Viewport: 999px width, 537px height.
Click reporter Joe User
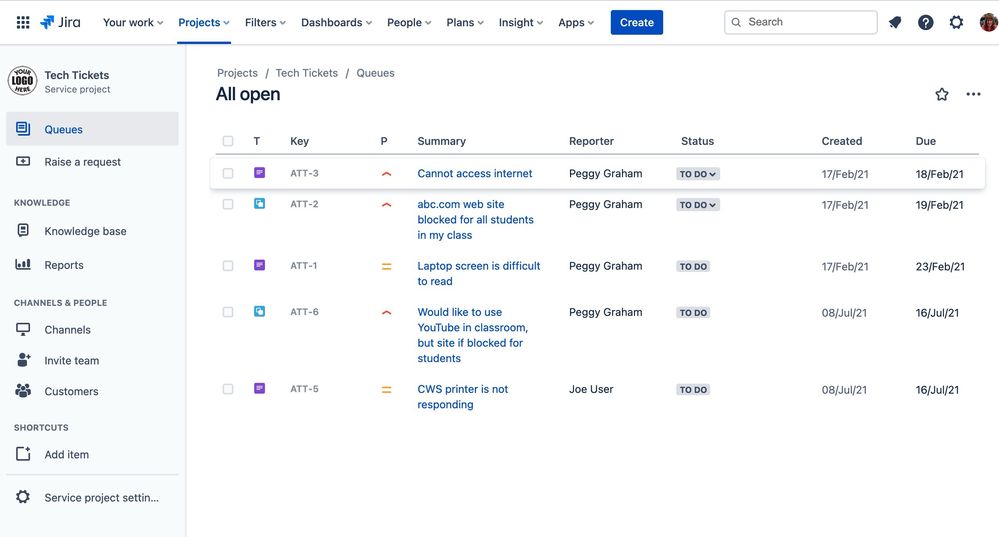click(591, 389)
